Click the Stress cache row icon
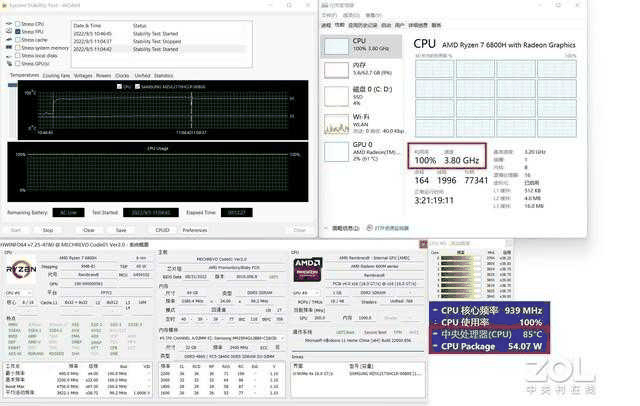Image resolution: width=640 pixels, height=406 pixels. [9, 40]
